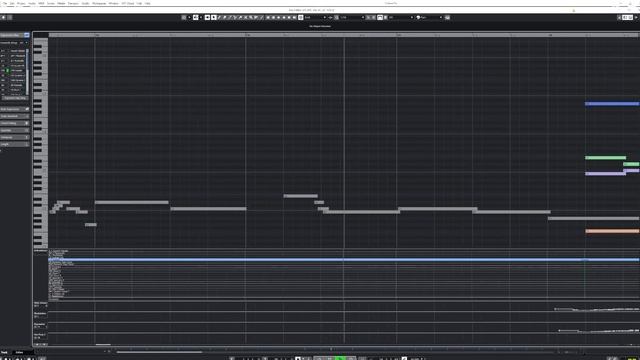
Task: Select the blue note at right edge
Action: tap(612, 104)
